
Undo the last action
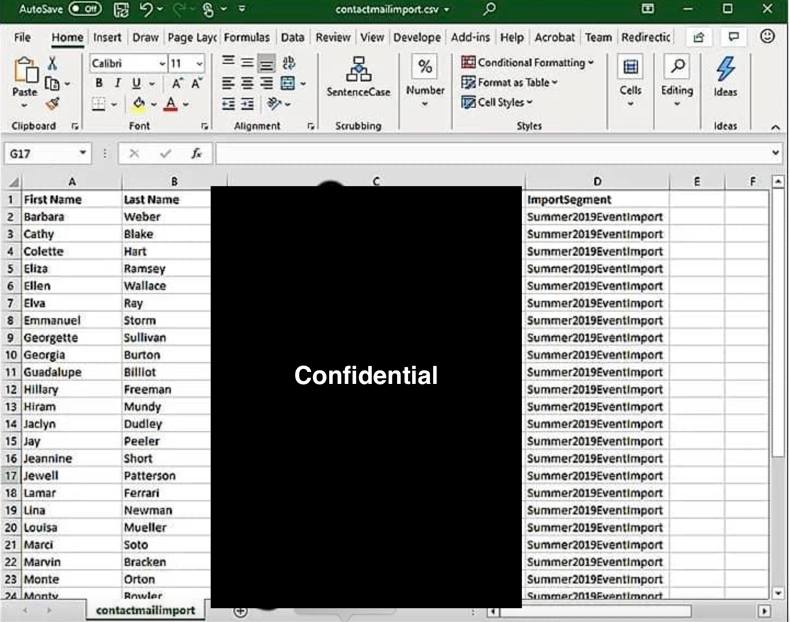click(x=146, y=9)
